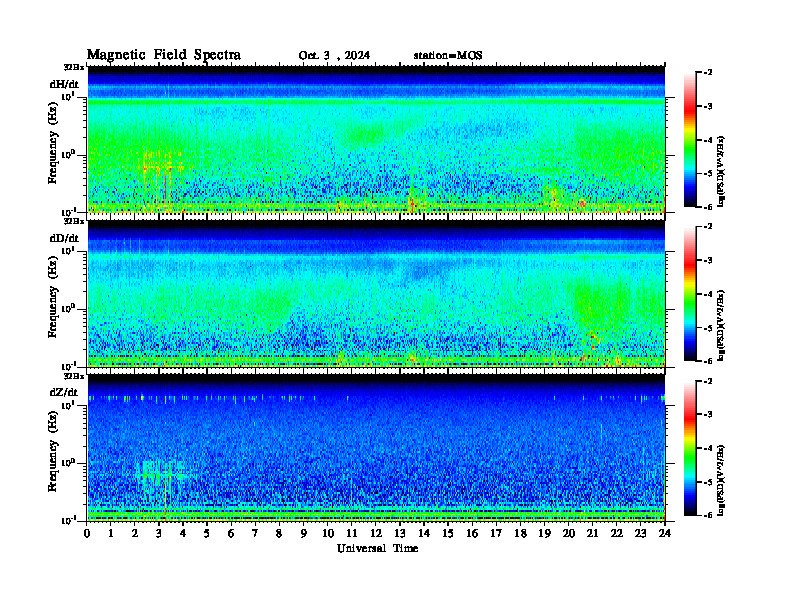Click the log PSD label beside dH/dt colorbar
Viewport: 792px width, 612px height.
tap(721, 171)
